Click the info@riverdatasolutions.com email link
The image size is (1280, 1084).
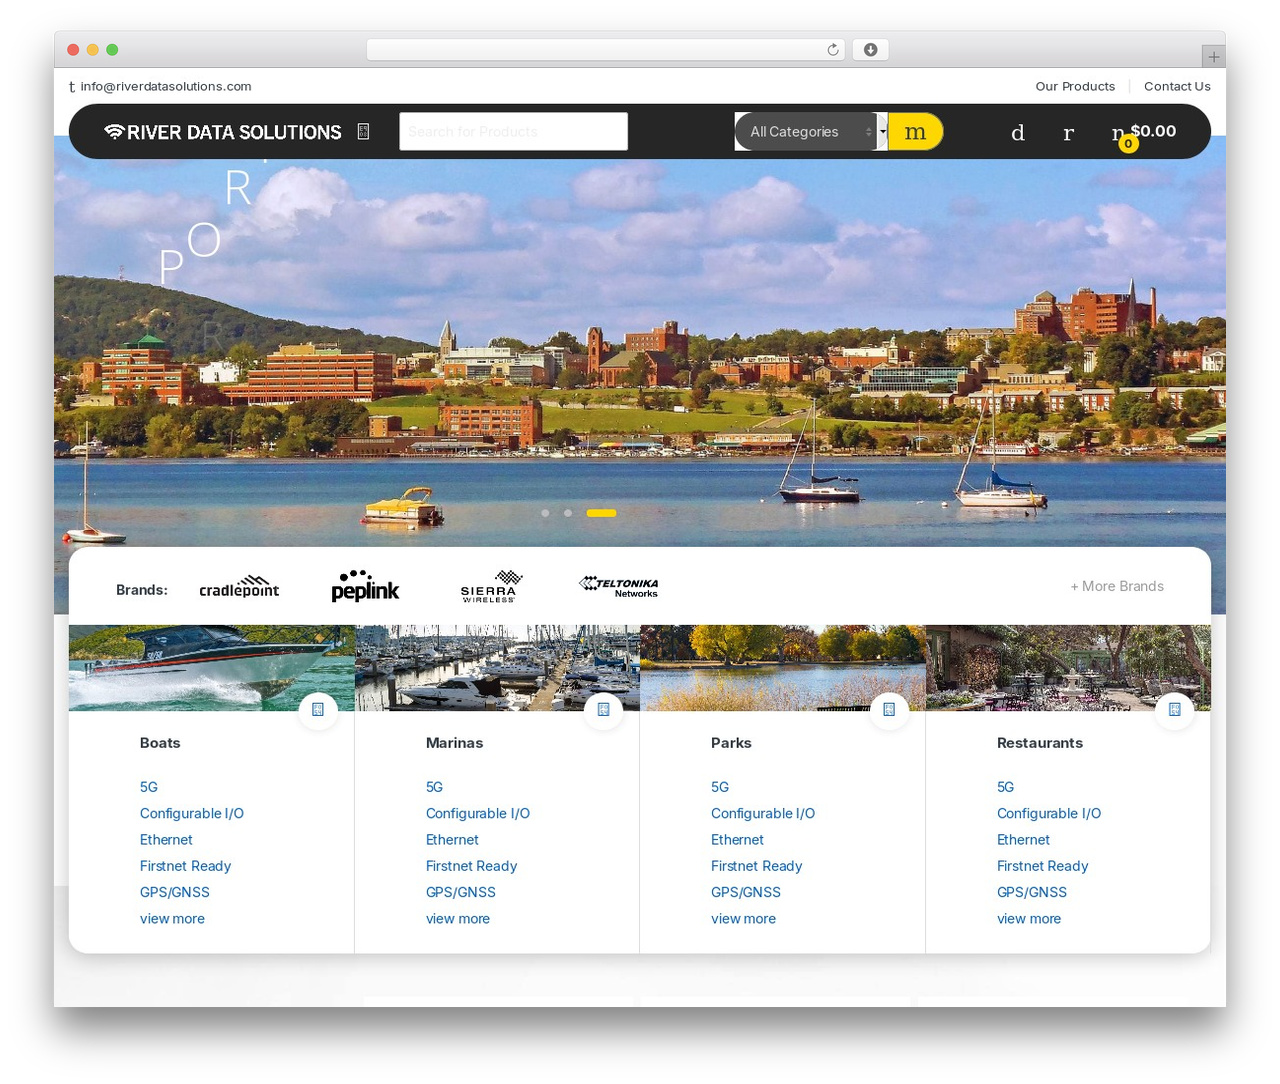166,87
